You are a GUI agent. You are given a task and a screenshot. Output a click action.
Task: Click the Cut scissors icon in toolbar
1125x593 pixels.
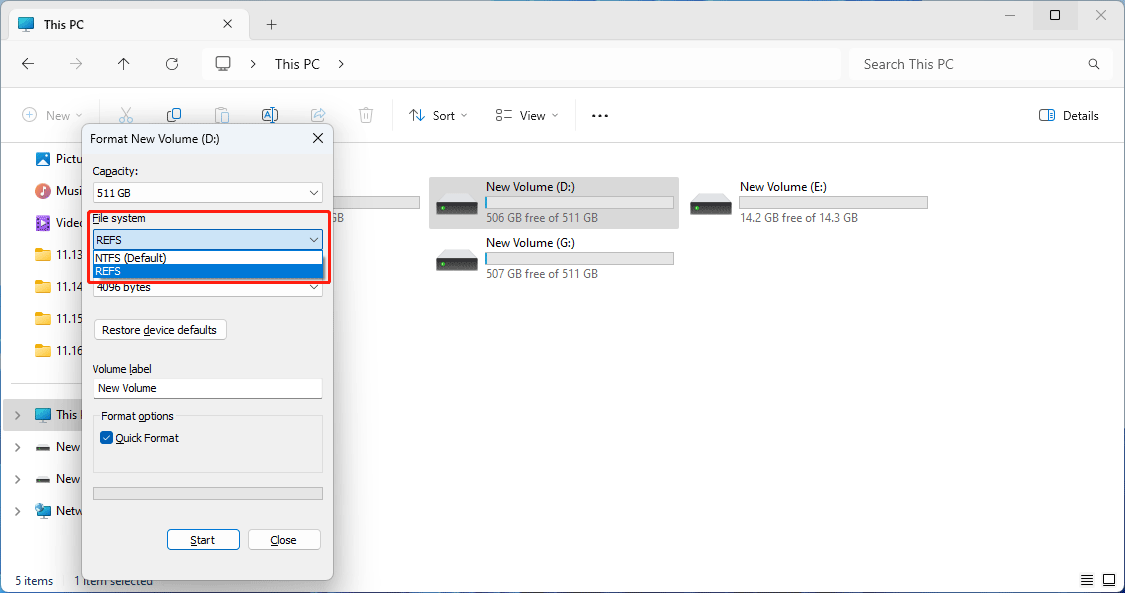pos(126,115)
